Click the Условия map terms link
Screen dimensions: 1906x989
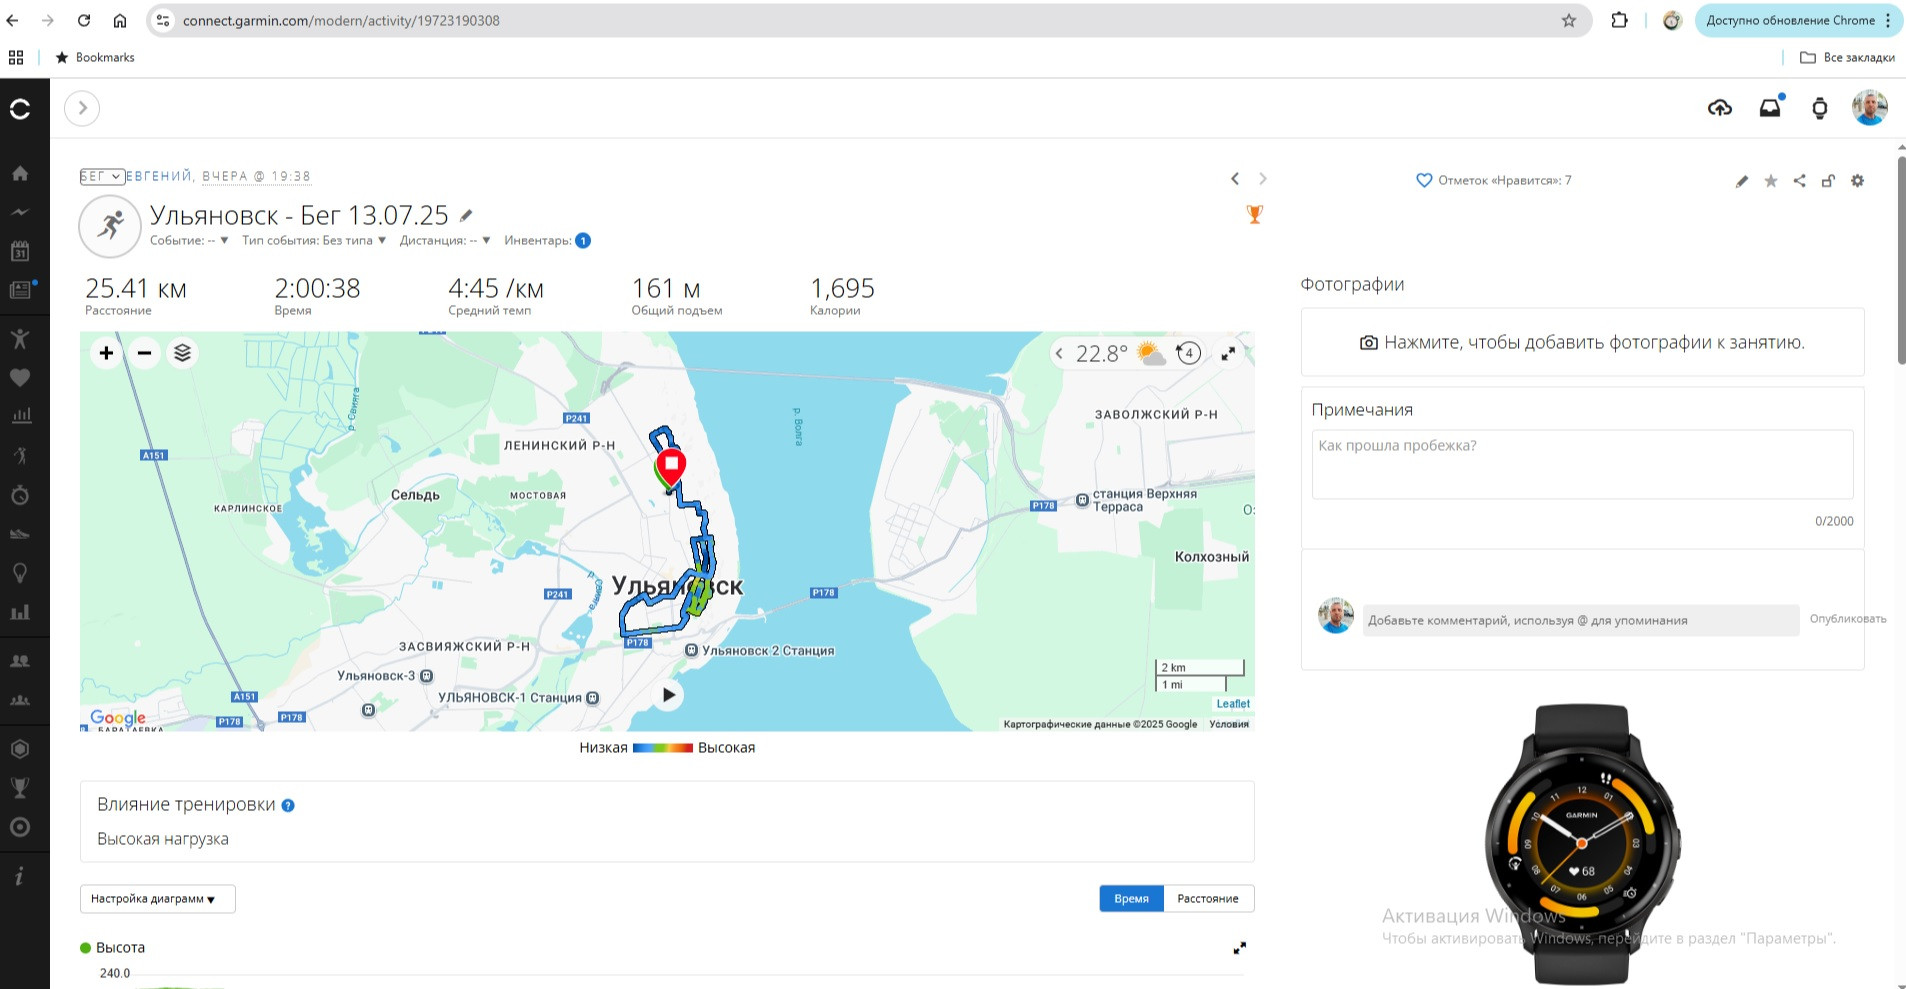(x=1229, y=724)
